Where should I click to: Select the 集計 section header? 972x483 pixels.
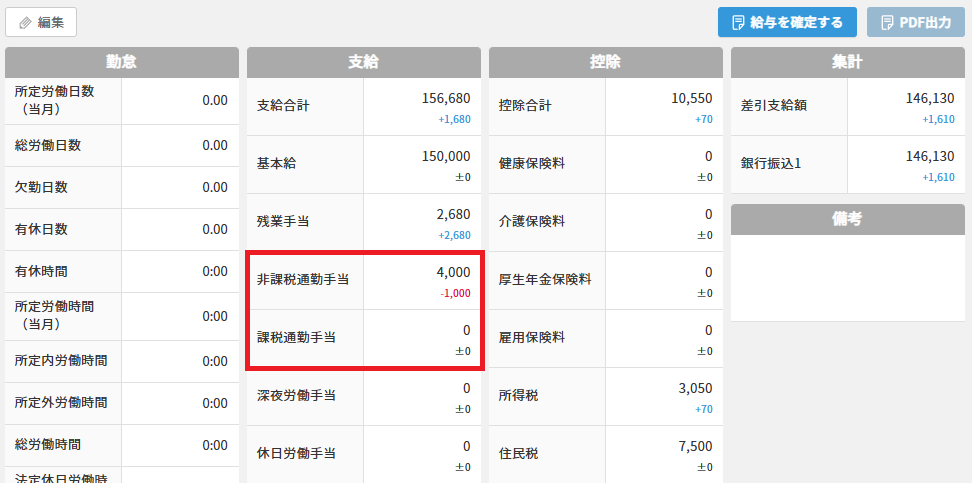pos(847,62)
